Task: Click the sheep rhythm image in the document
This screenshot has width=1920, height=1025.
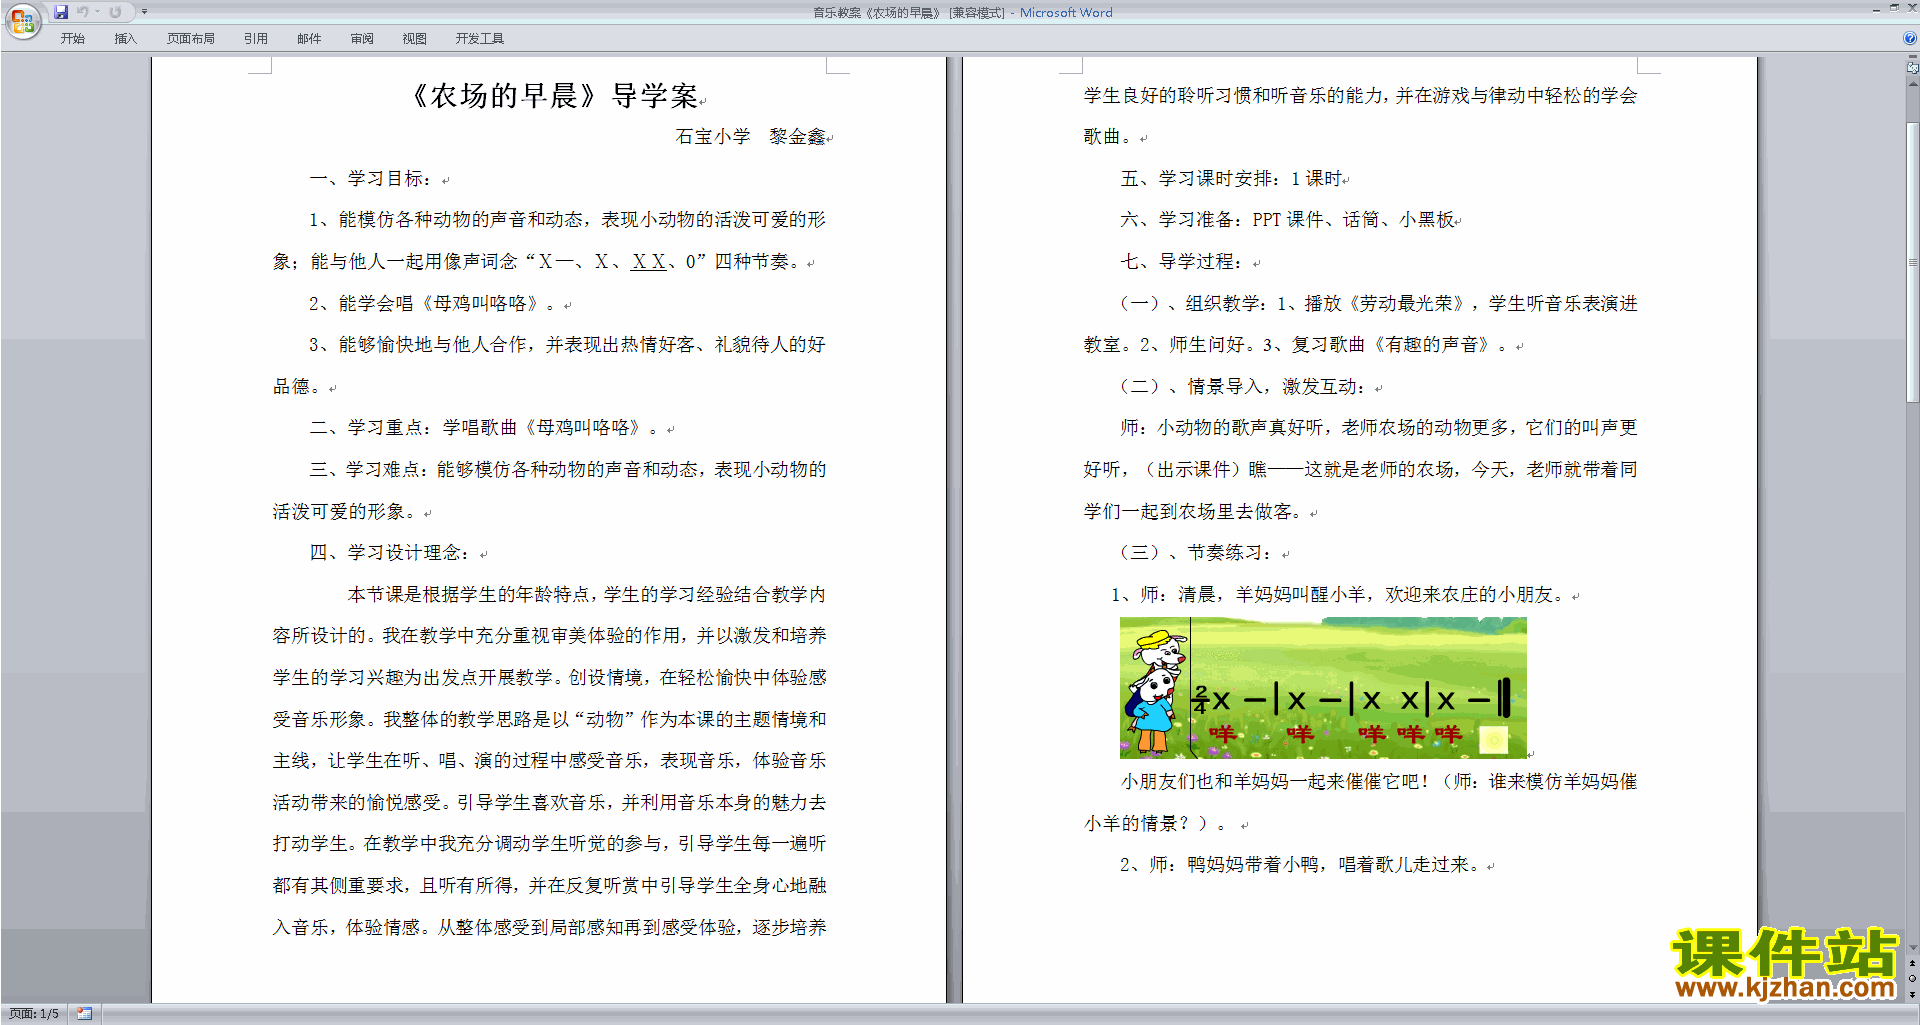Action: [1323, 688]
